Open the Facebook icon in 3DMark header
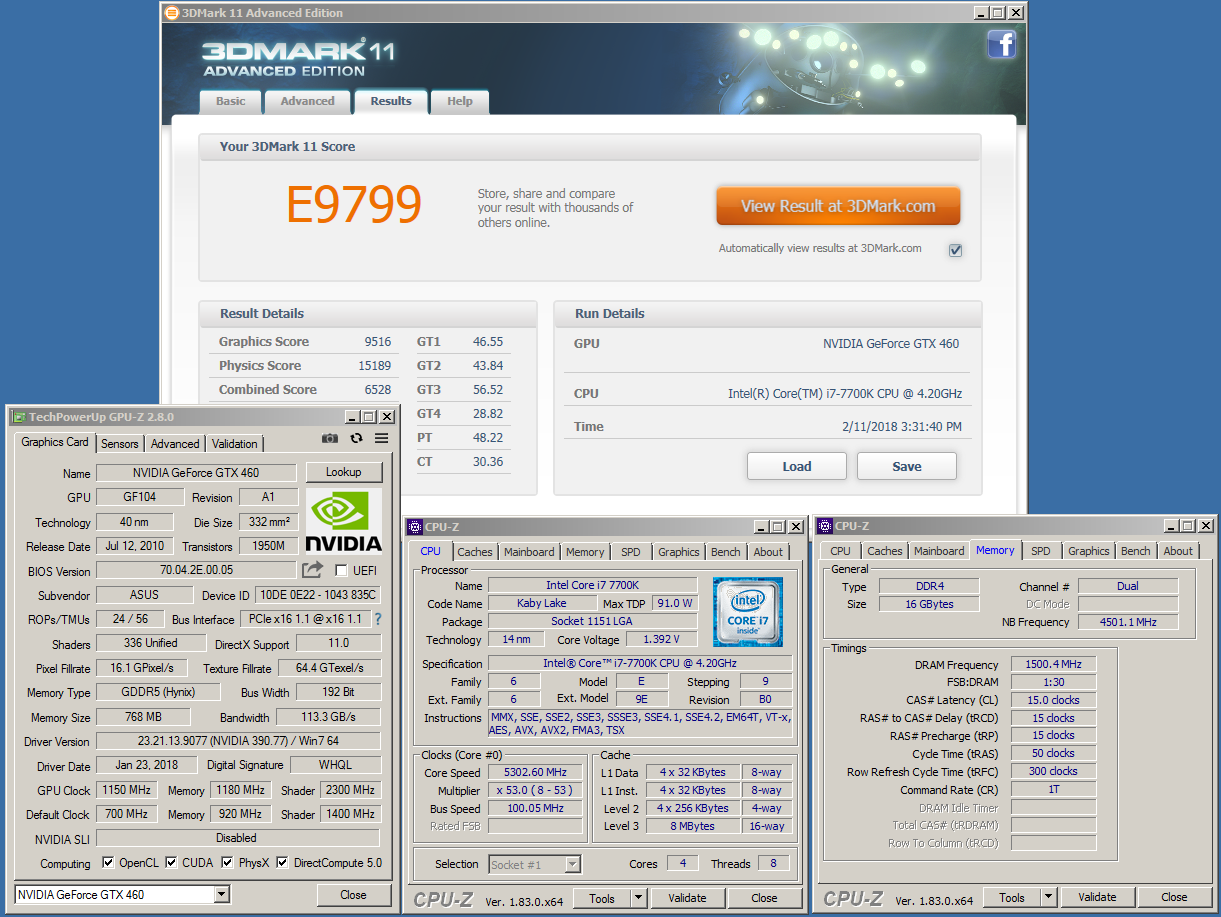1221x917 pixels. pyautogui.click(x=1001, y=44)
